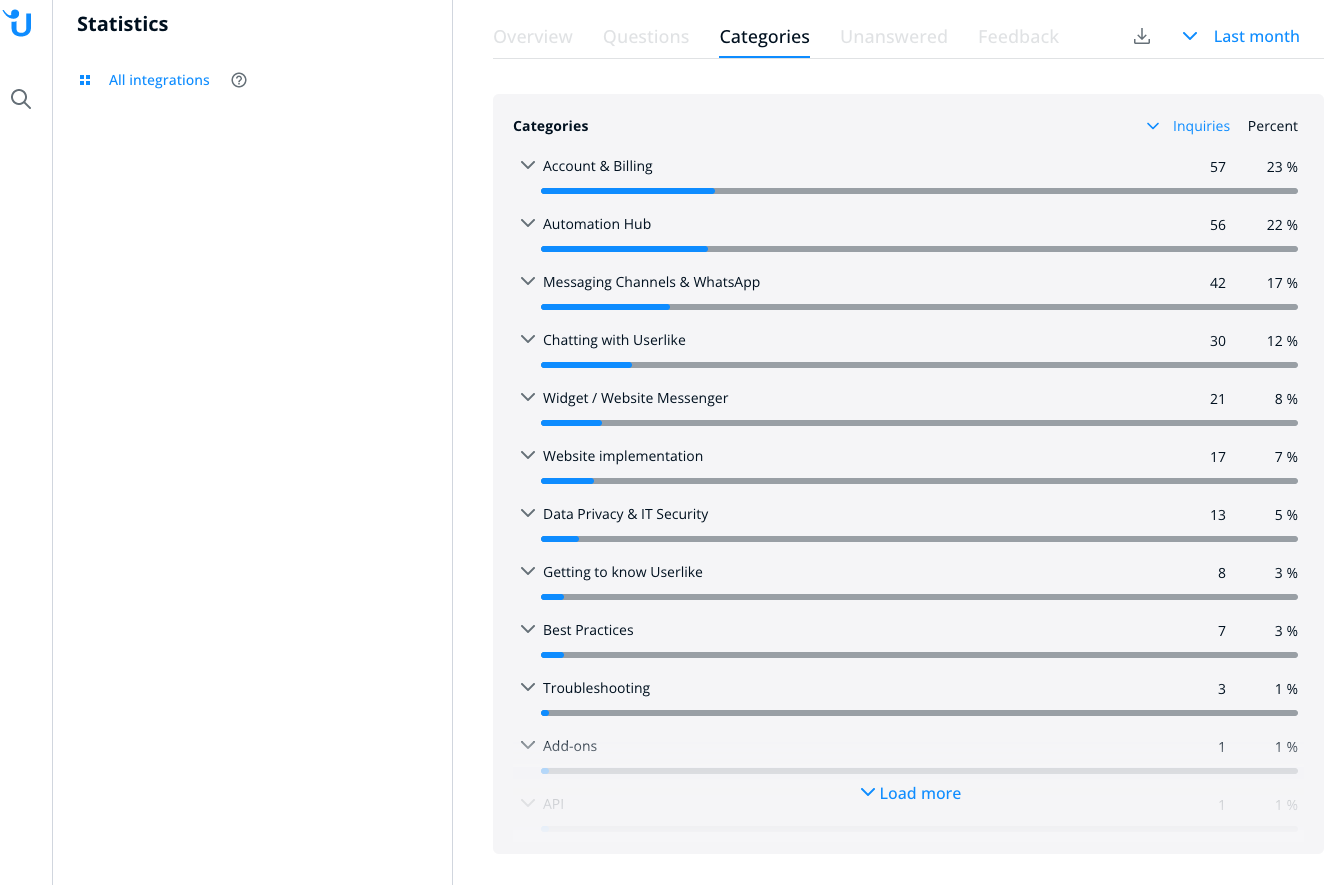Screen dimensions: 1343x885
Task: Select the Categories tab
Action: pos(765,37)
